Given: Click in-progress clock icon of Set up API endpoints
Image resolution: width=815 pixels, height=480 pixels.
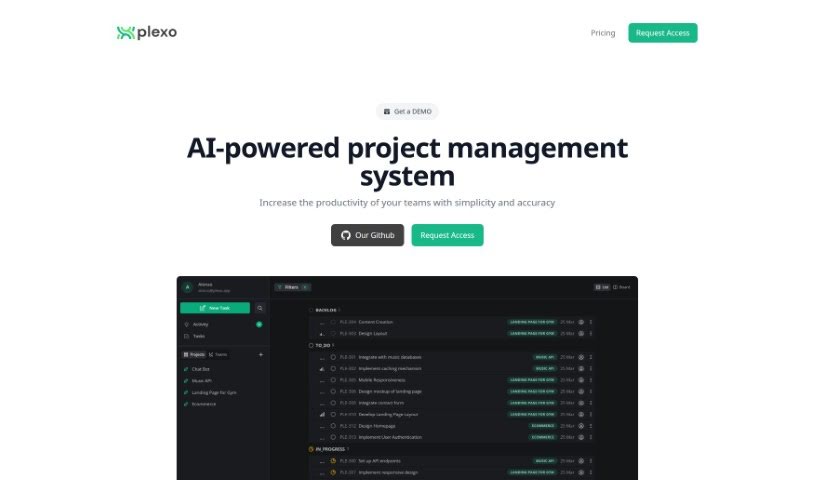Looking at the screenshot, I should [x=333, y=461].
